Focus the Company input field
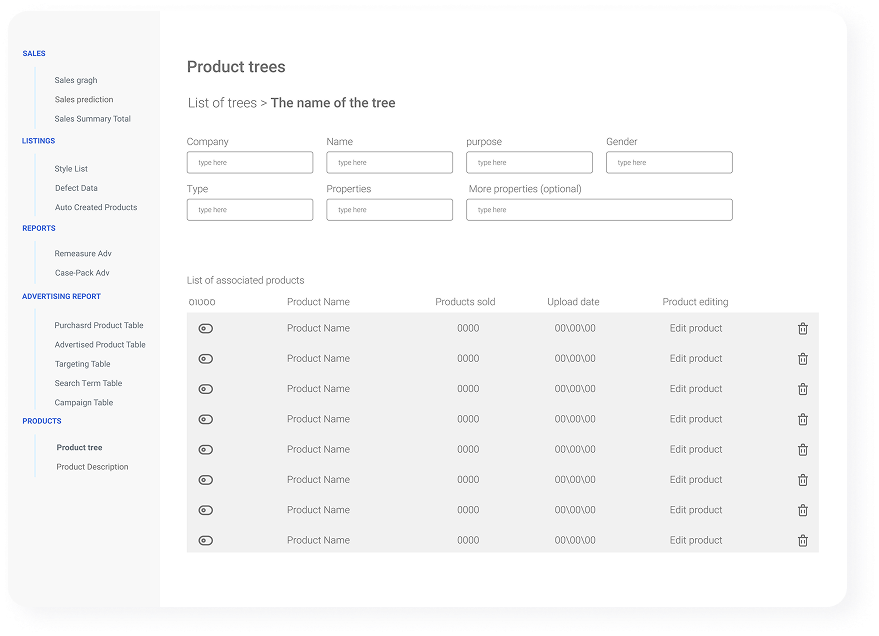 (x=250, y=163)
